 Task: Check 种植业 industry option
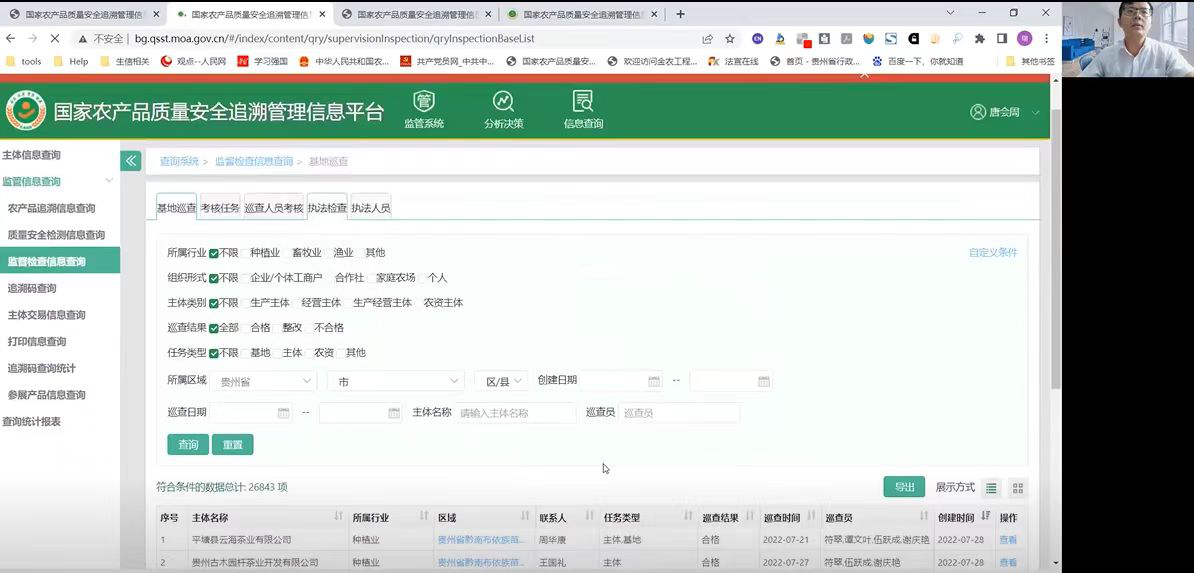[259, 253]
